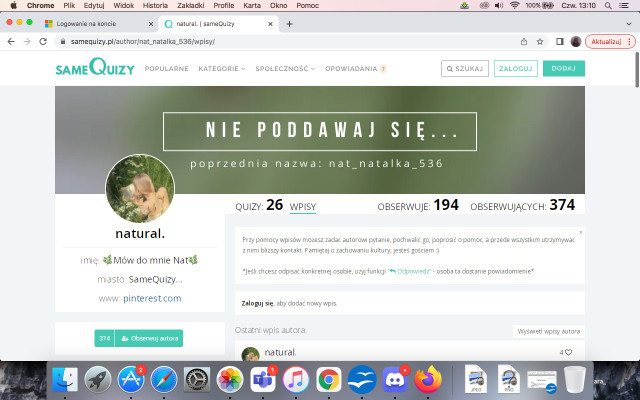Click the like heart on natural.'s post
This screenshot has width=640, height=400.
click(569, 352)
